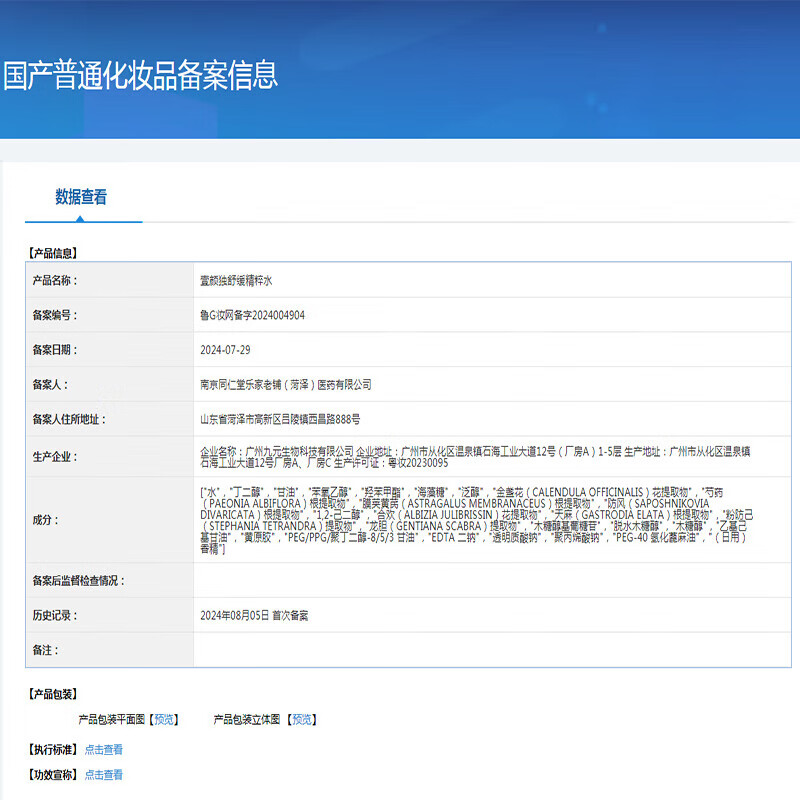Open the 数据查看 tab
Screen dimensions: 800x800
click(81, 197)
